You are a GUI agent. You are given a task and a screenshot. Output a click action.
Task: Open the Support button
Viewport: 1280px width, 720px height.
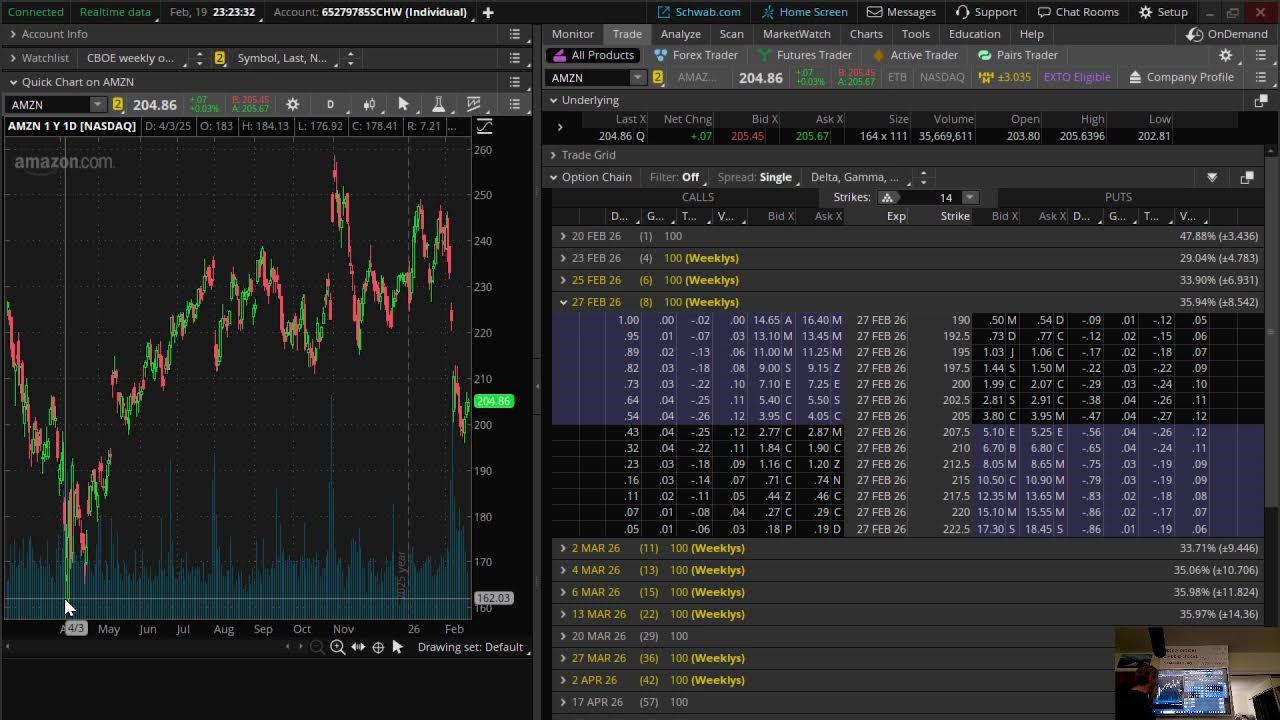coord(986,12)
